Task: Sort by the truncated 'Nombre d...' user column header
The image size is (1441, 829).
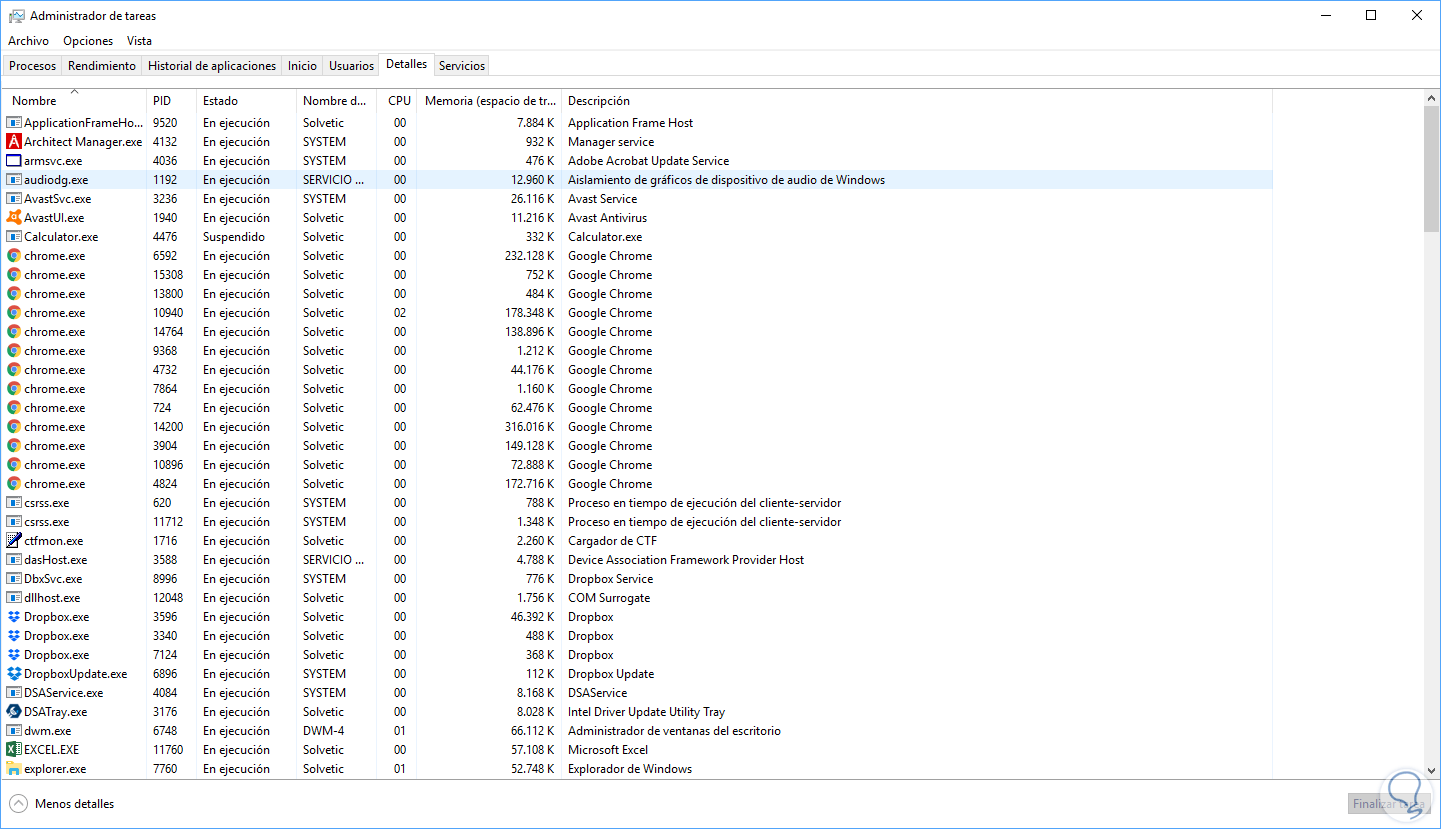Action: click(337, 101)
